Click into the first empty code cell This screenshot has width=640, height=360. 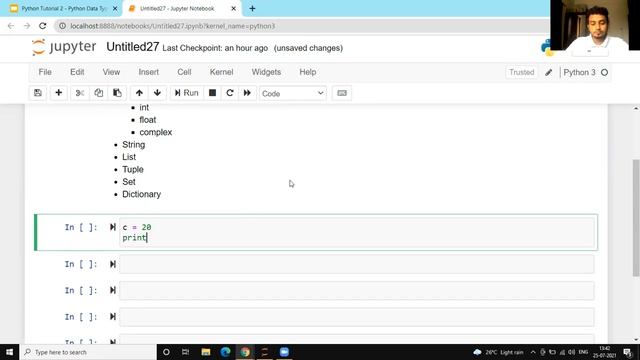357,264
